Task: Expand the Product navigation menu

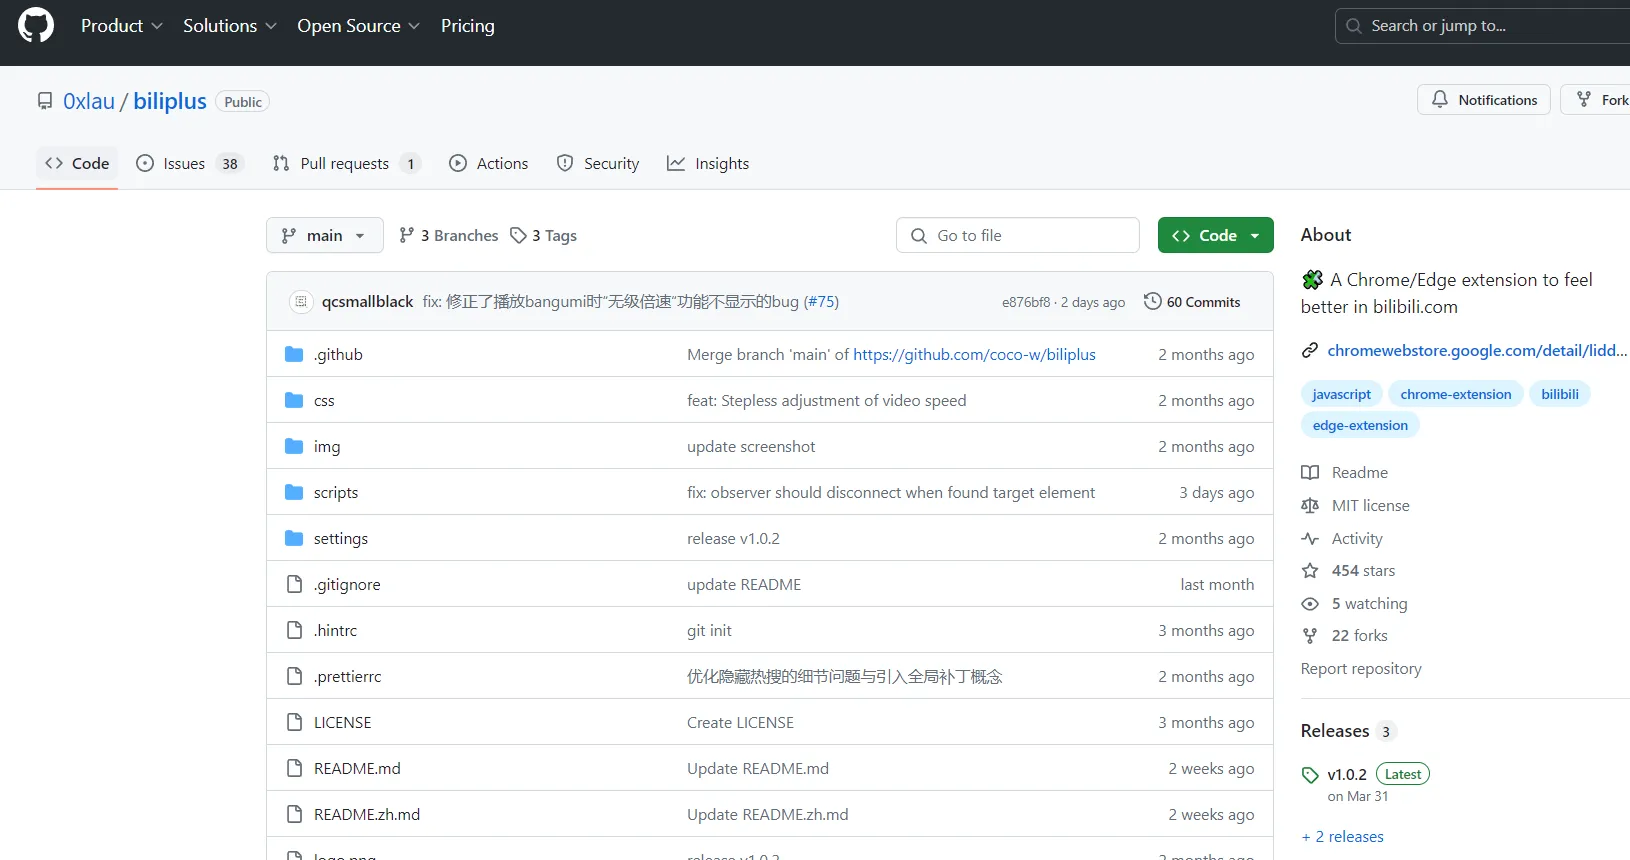Action: pos(121,26)
